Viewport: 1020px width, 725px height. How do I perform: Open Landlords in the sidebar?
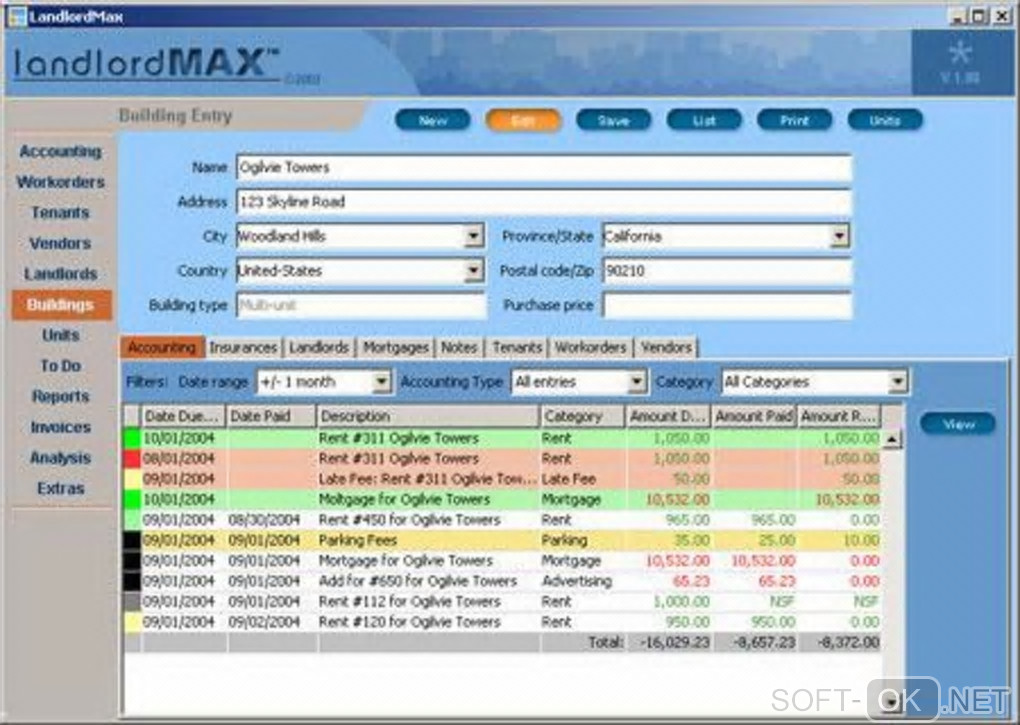[x=60, y=274]
